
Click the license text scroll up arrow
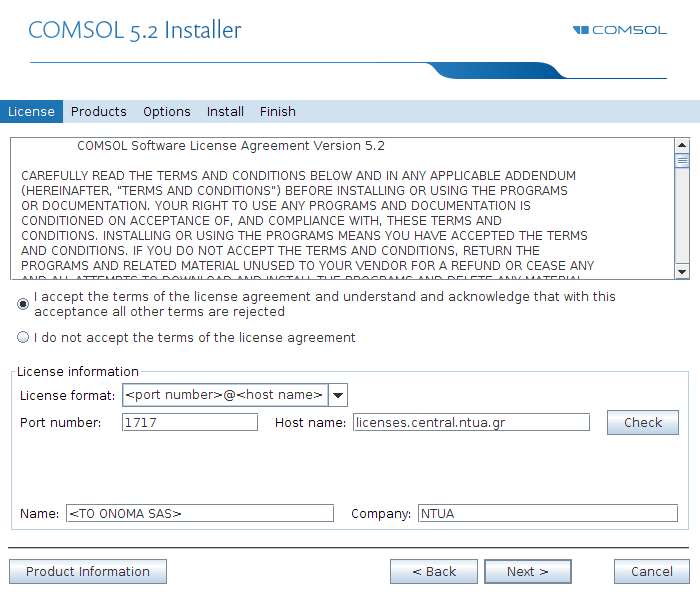pos(682,145)
